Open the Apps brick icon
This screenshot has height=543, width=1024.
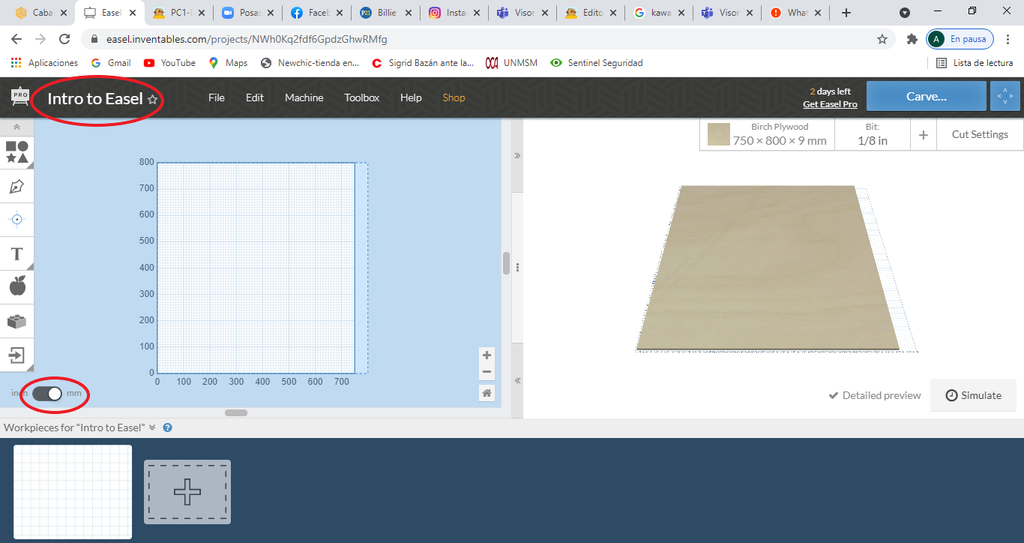tap(17, 321)
